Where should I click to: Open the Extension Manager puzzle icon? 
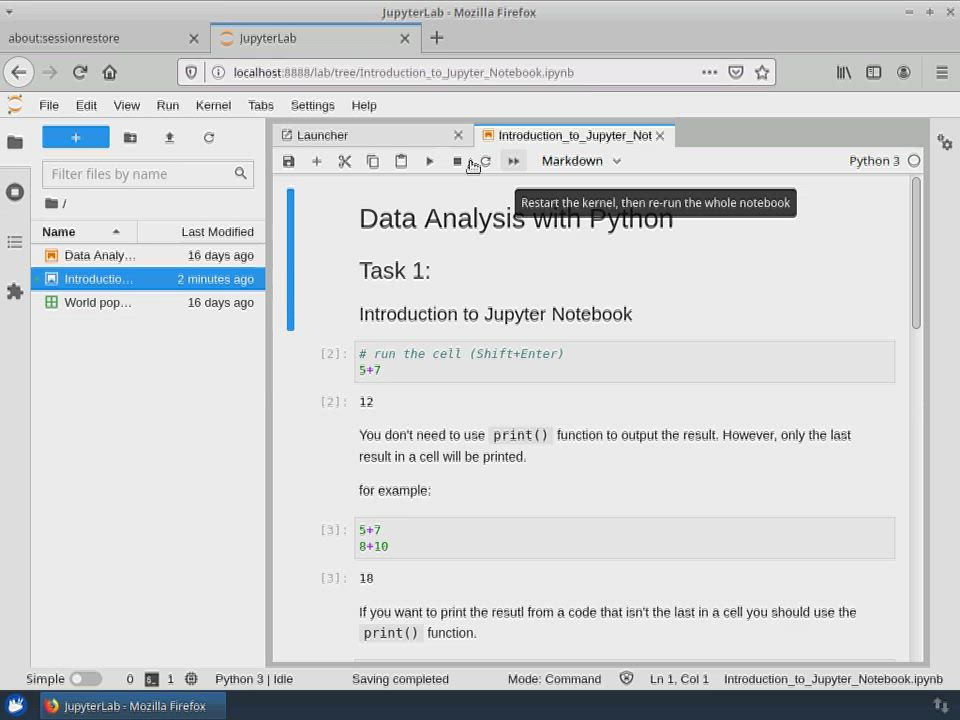[15, 291]
